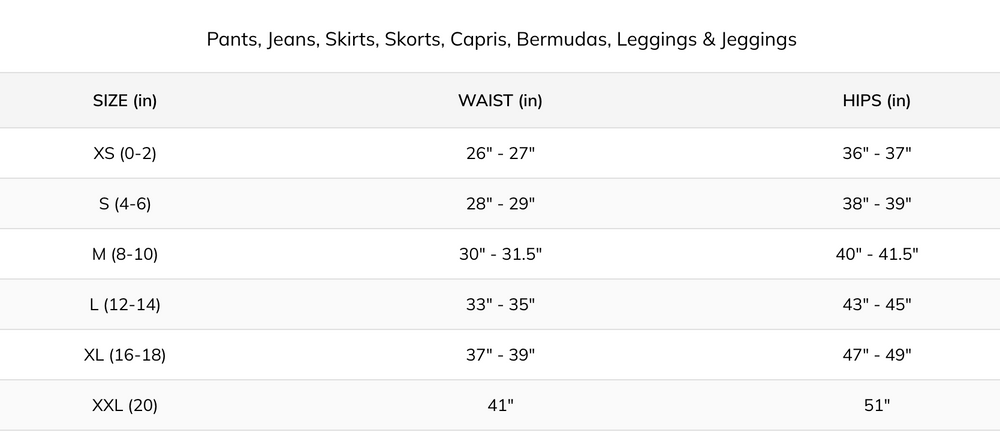
Task: Select the L (12-14) size cell
Action: pyautogui.click(x=125, y=304)
